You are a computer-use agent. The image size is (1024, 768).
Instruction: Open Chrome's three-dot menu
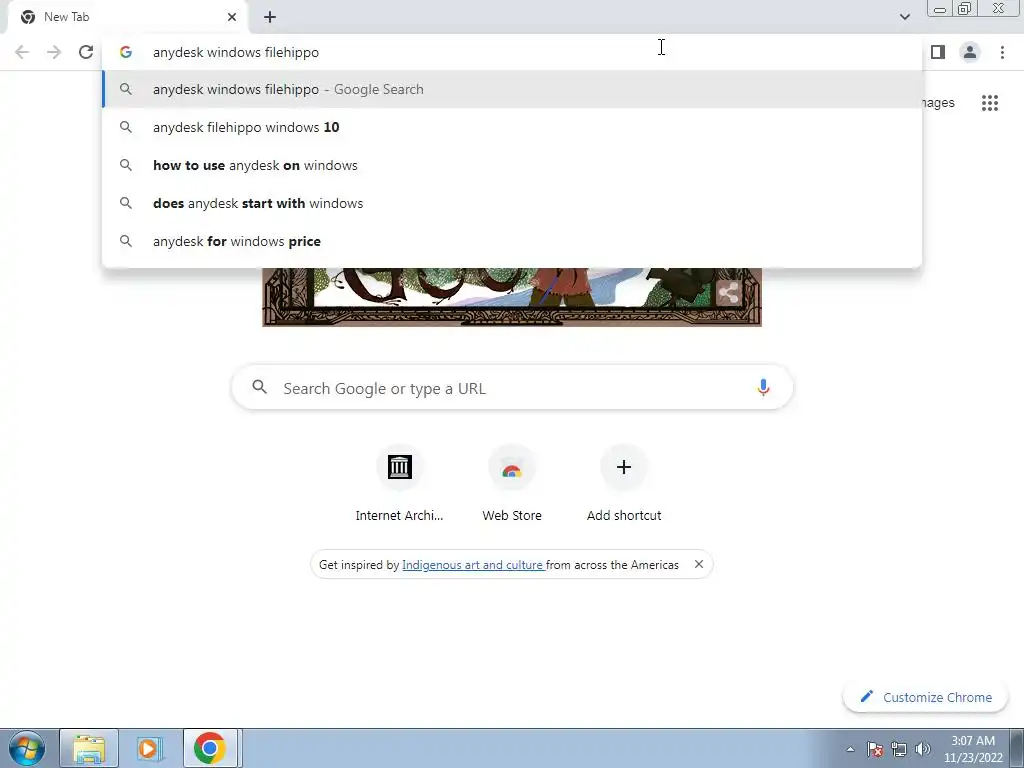(1002, 52)
